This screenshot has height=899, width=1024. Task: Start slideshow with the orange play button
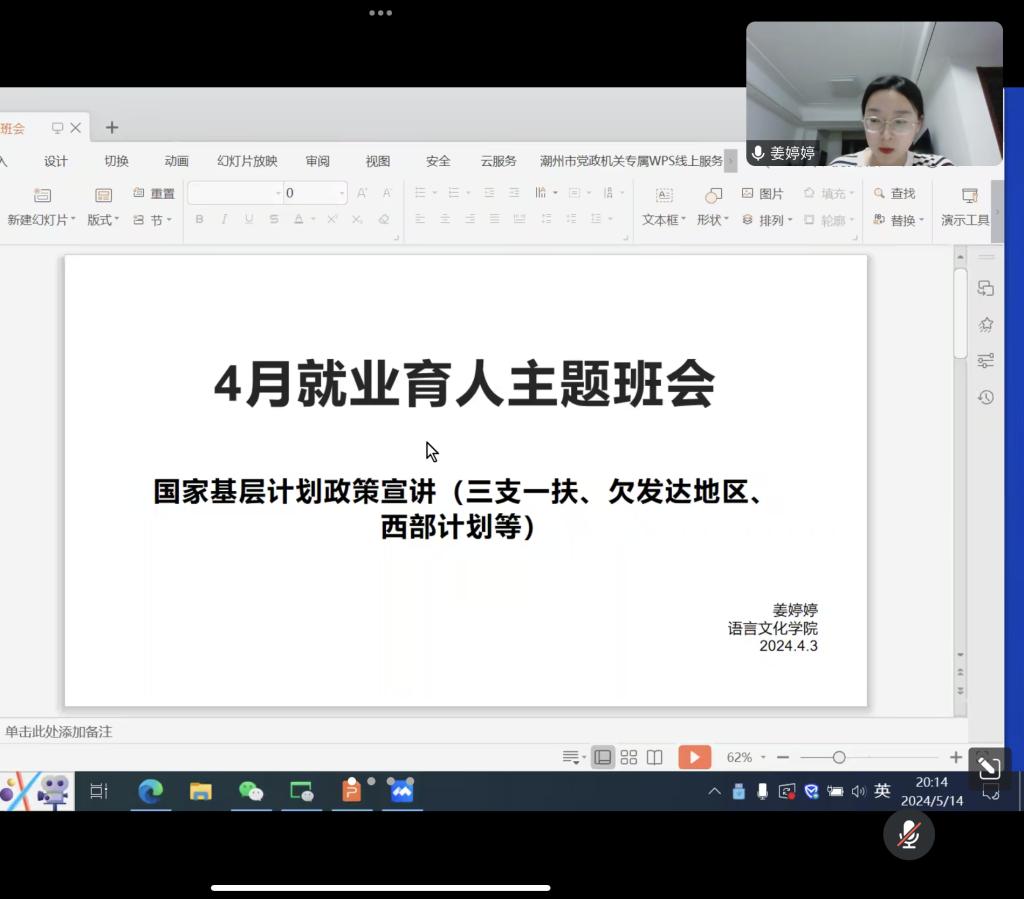pos(694,757)
